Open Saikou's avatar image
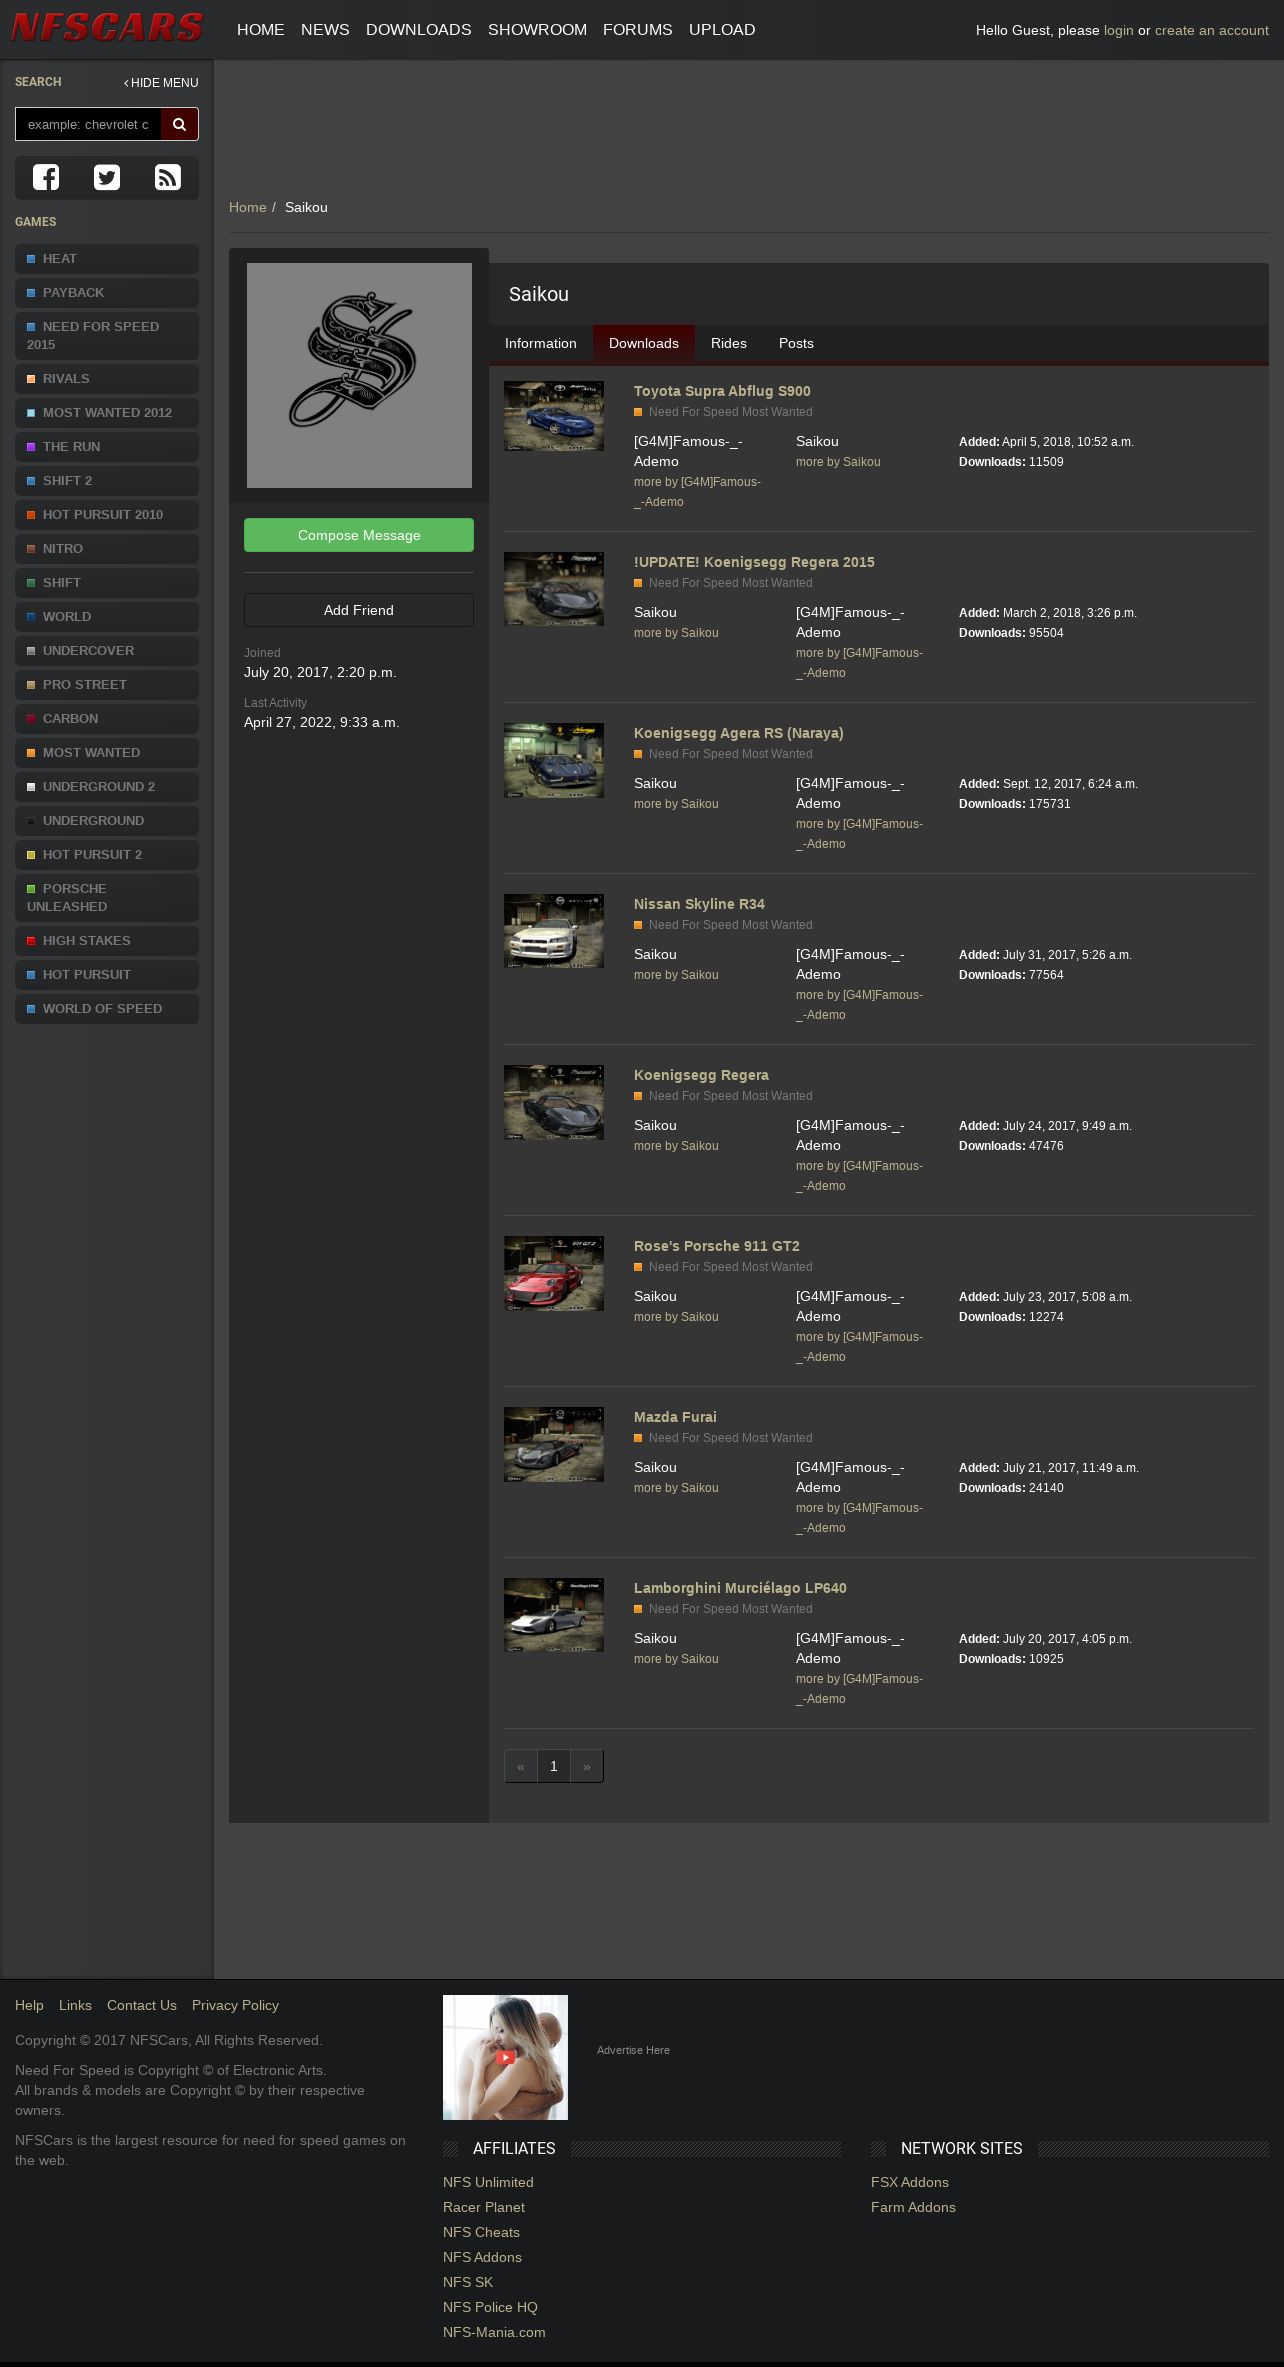The height and width of the screenshot is (2367, 1284). tap(359, 375)
